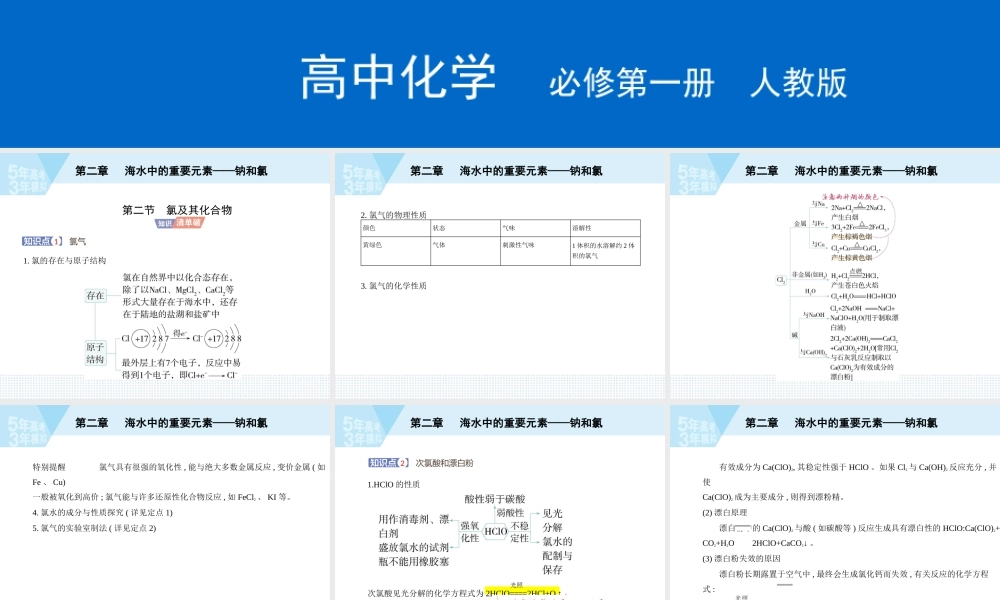Select the heading 1.HClO 的性质
The width and height of the screenshot is (1000, 600).
393,485
